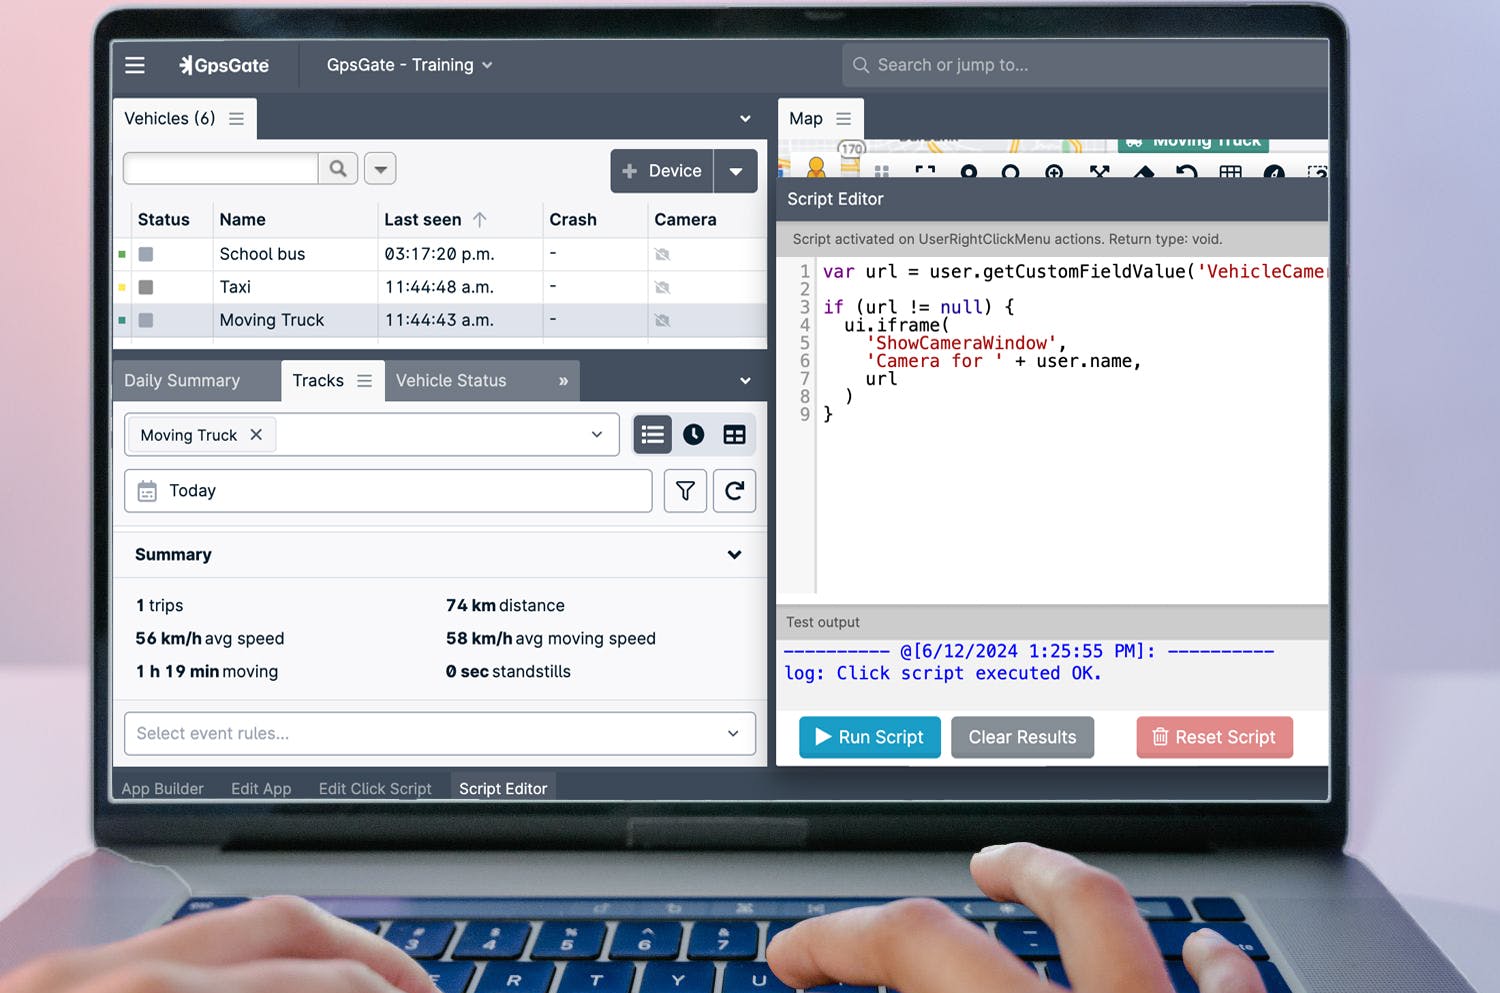Open the Moving Truck vehicle selector dropdown
This screenshot has height=993, width=1500.
pos(595,434)
